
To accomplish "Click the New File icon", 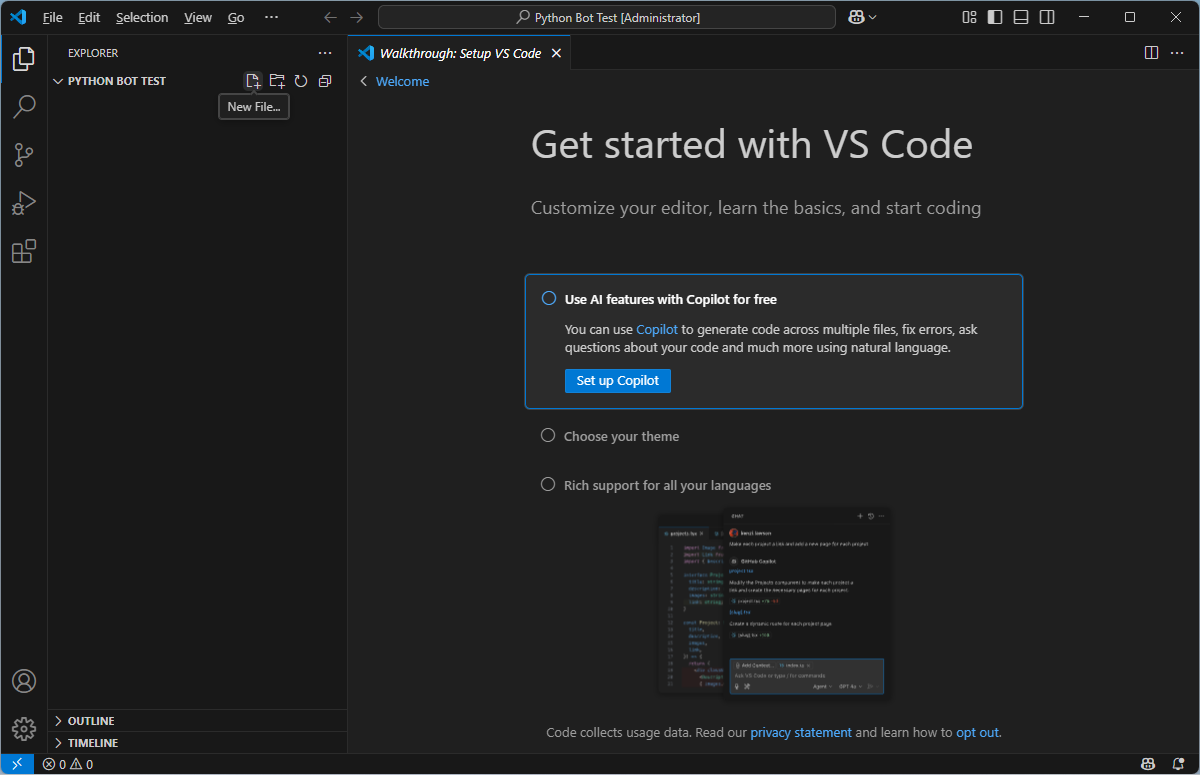I will point(253,81).
